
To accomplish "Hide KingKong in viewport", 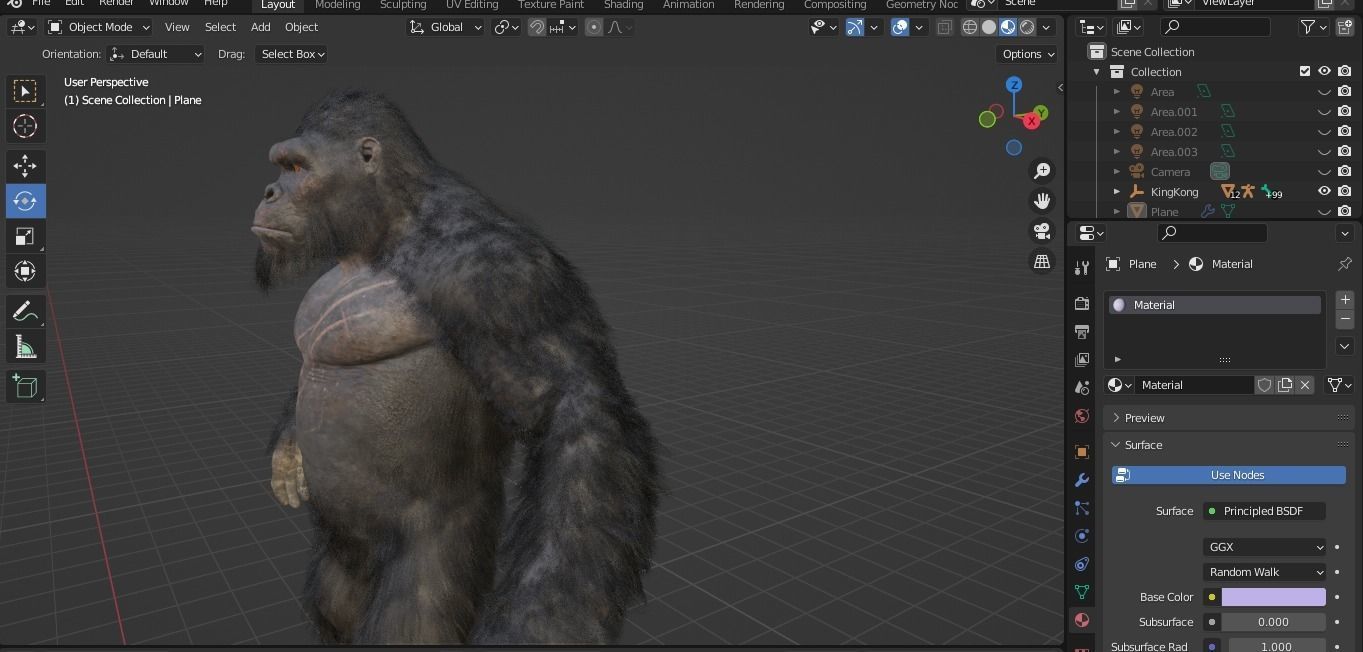I will 1324,191.
